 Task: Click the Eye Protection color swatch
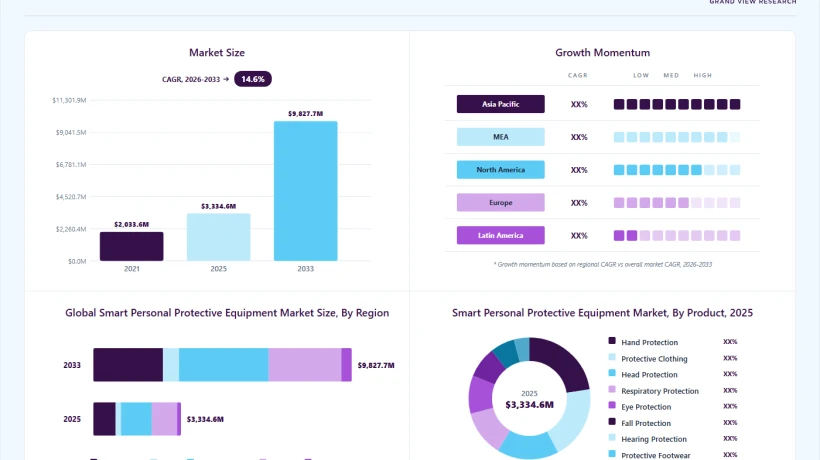pyautogui.click(x=612, y=405)
